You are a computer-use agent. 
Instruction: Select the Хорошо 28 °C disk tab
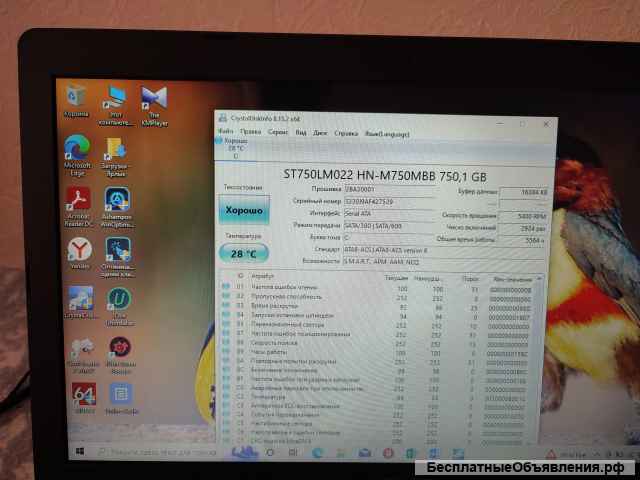(x=235, y=148)
